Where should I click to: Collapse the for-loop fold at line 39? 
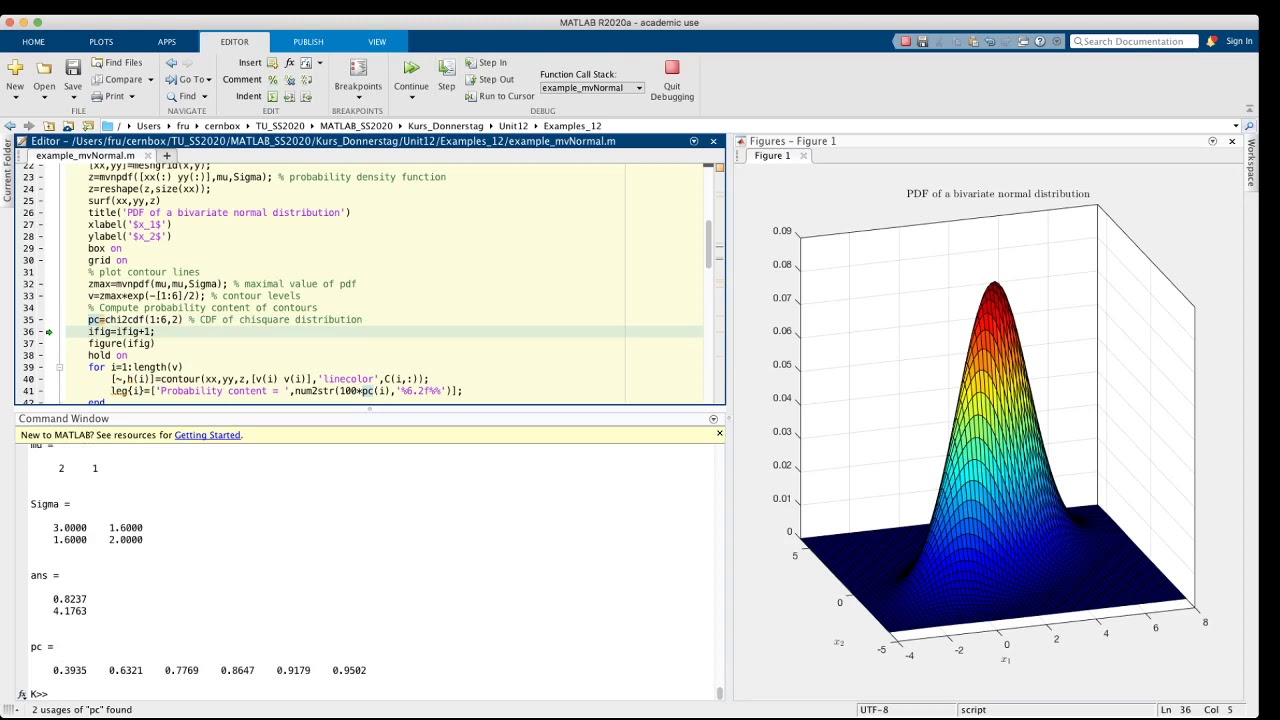[59, 367]
